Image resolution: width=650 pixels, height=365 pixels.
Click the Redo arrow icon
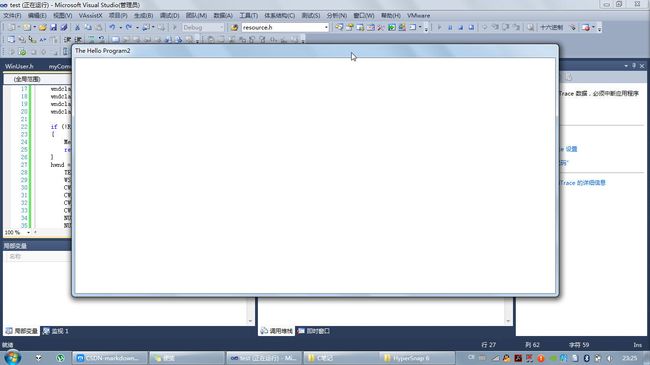129,27
